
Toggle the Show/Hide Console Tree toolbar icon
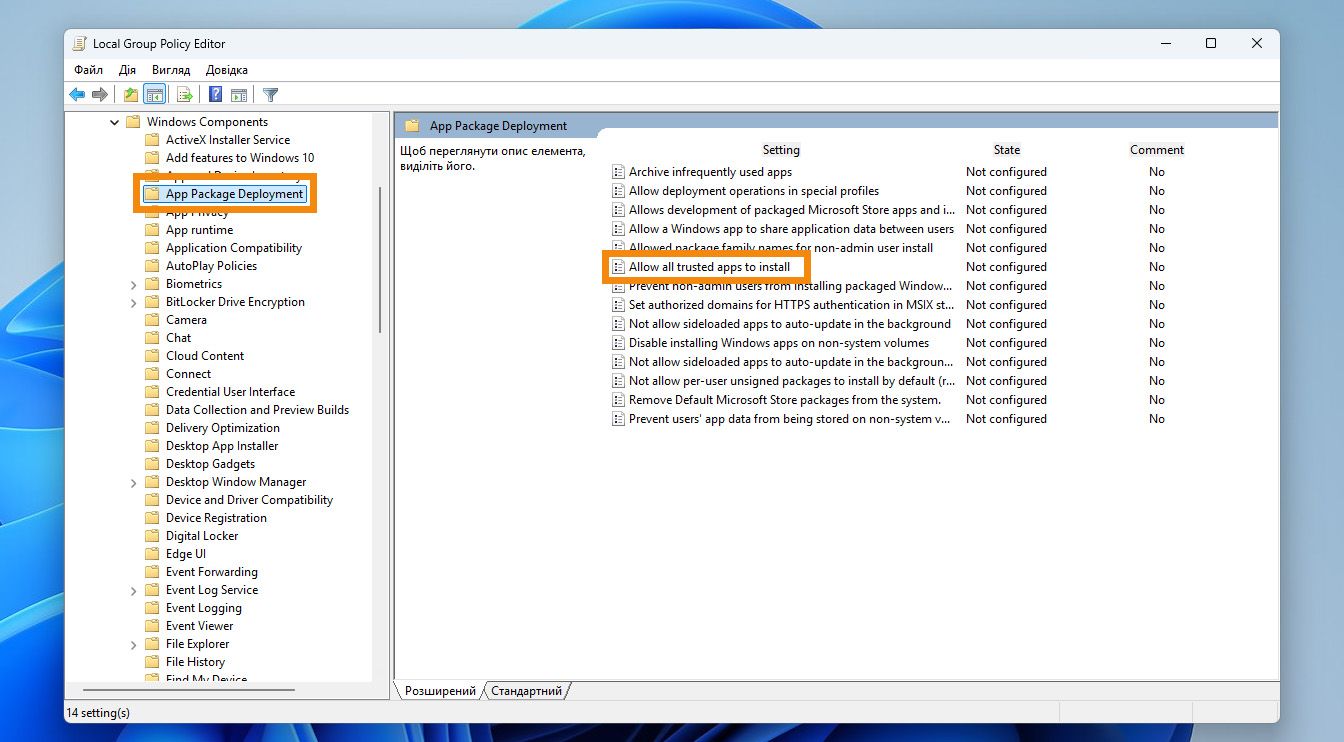[154, 95]
